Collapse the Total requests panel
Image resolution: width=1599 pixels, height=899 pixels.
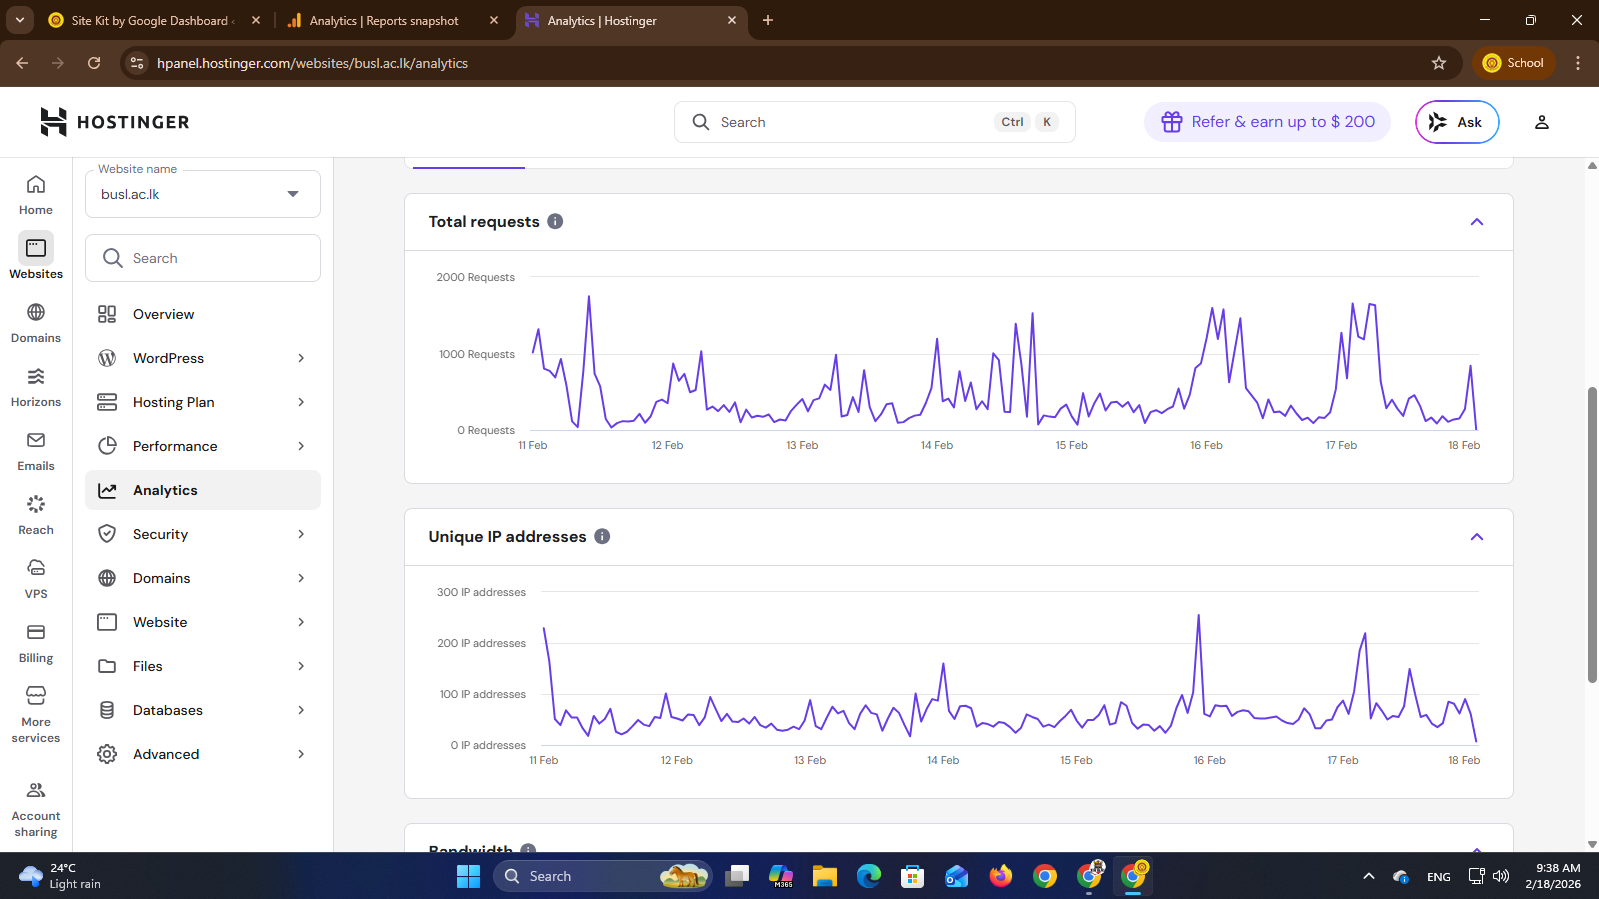click(x=1476, y=222)
